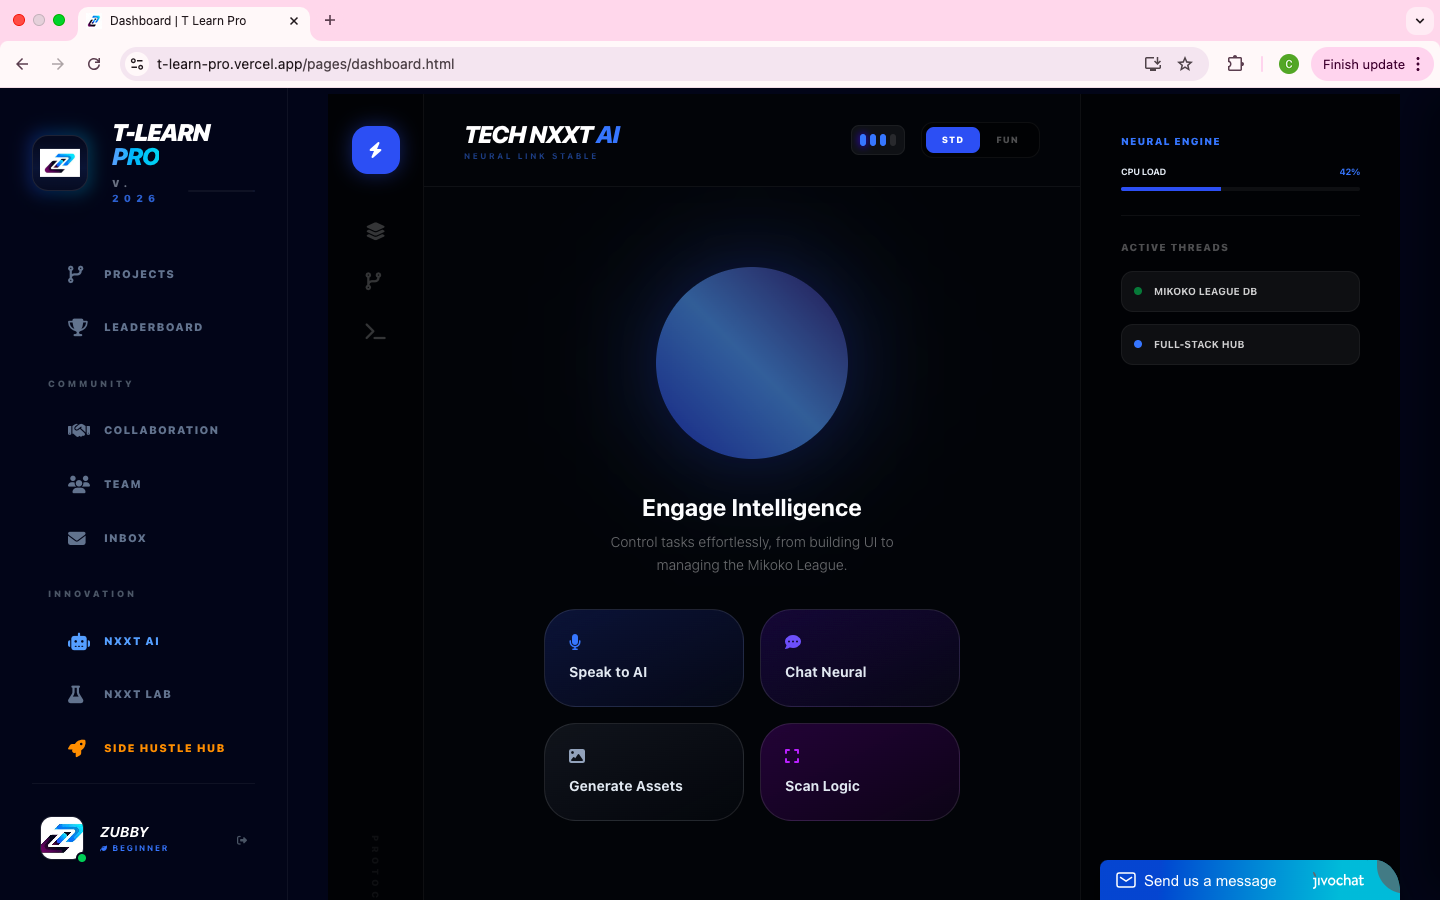Click the NXXT Lab flask icon
1440x900 pixels.
(76, 694)
